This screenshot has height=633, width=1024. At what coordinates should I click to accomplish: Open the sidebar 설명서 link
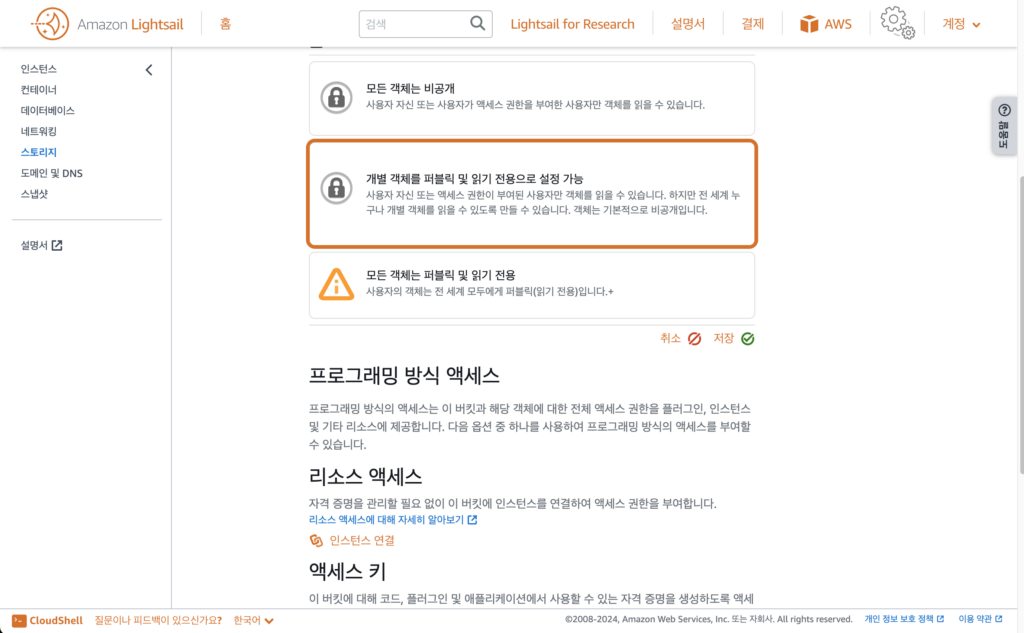[41, 246]
